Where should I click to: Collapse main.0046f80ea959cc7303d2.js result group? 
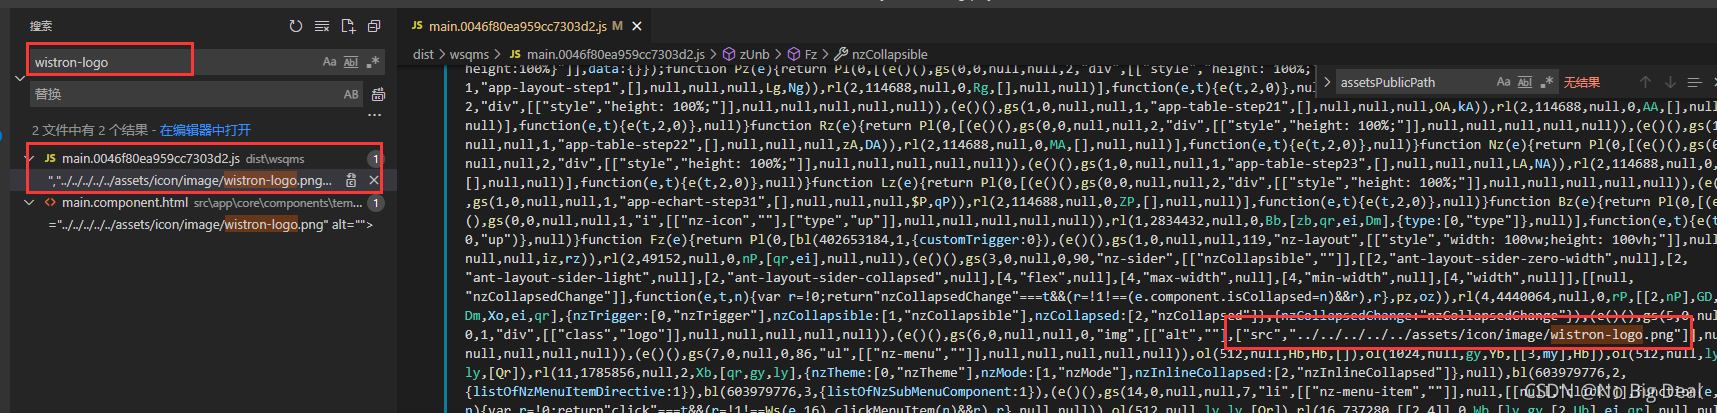tap(29, 158)
